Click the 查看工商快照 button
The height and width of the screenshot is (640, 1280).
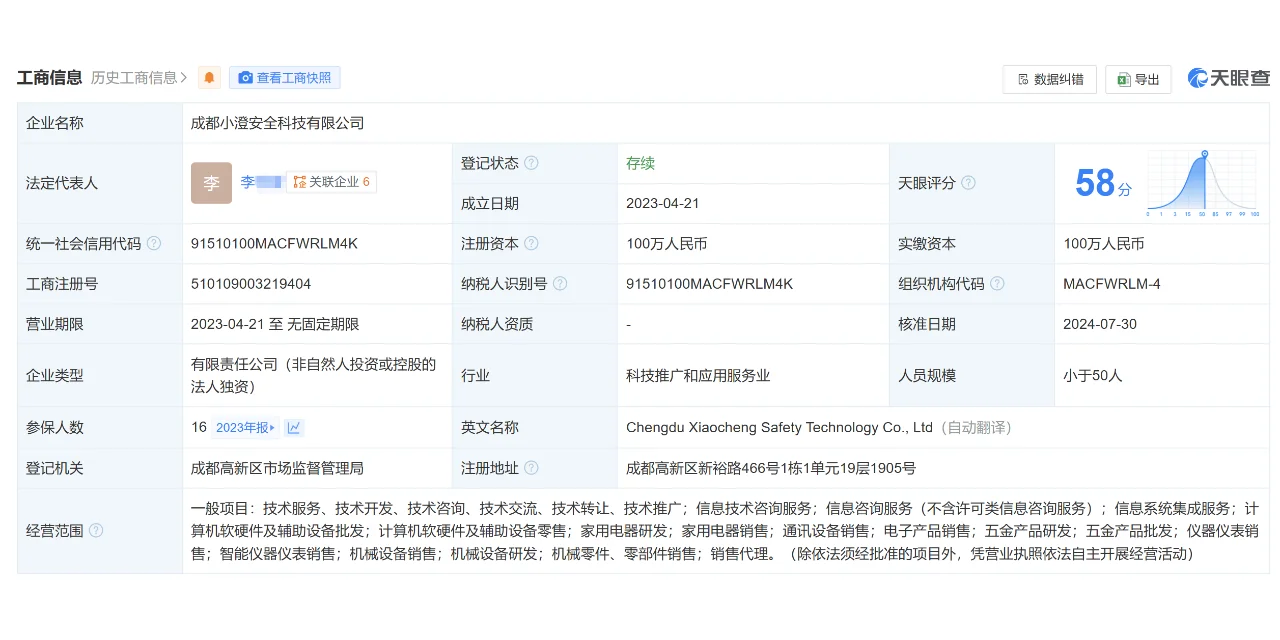point(285,77)
